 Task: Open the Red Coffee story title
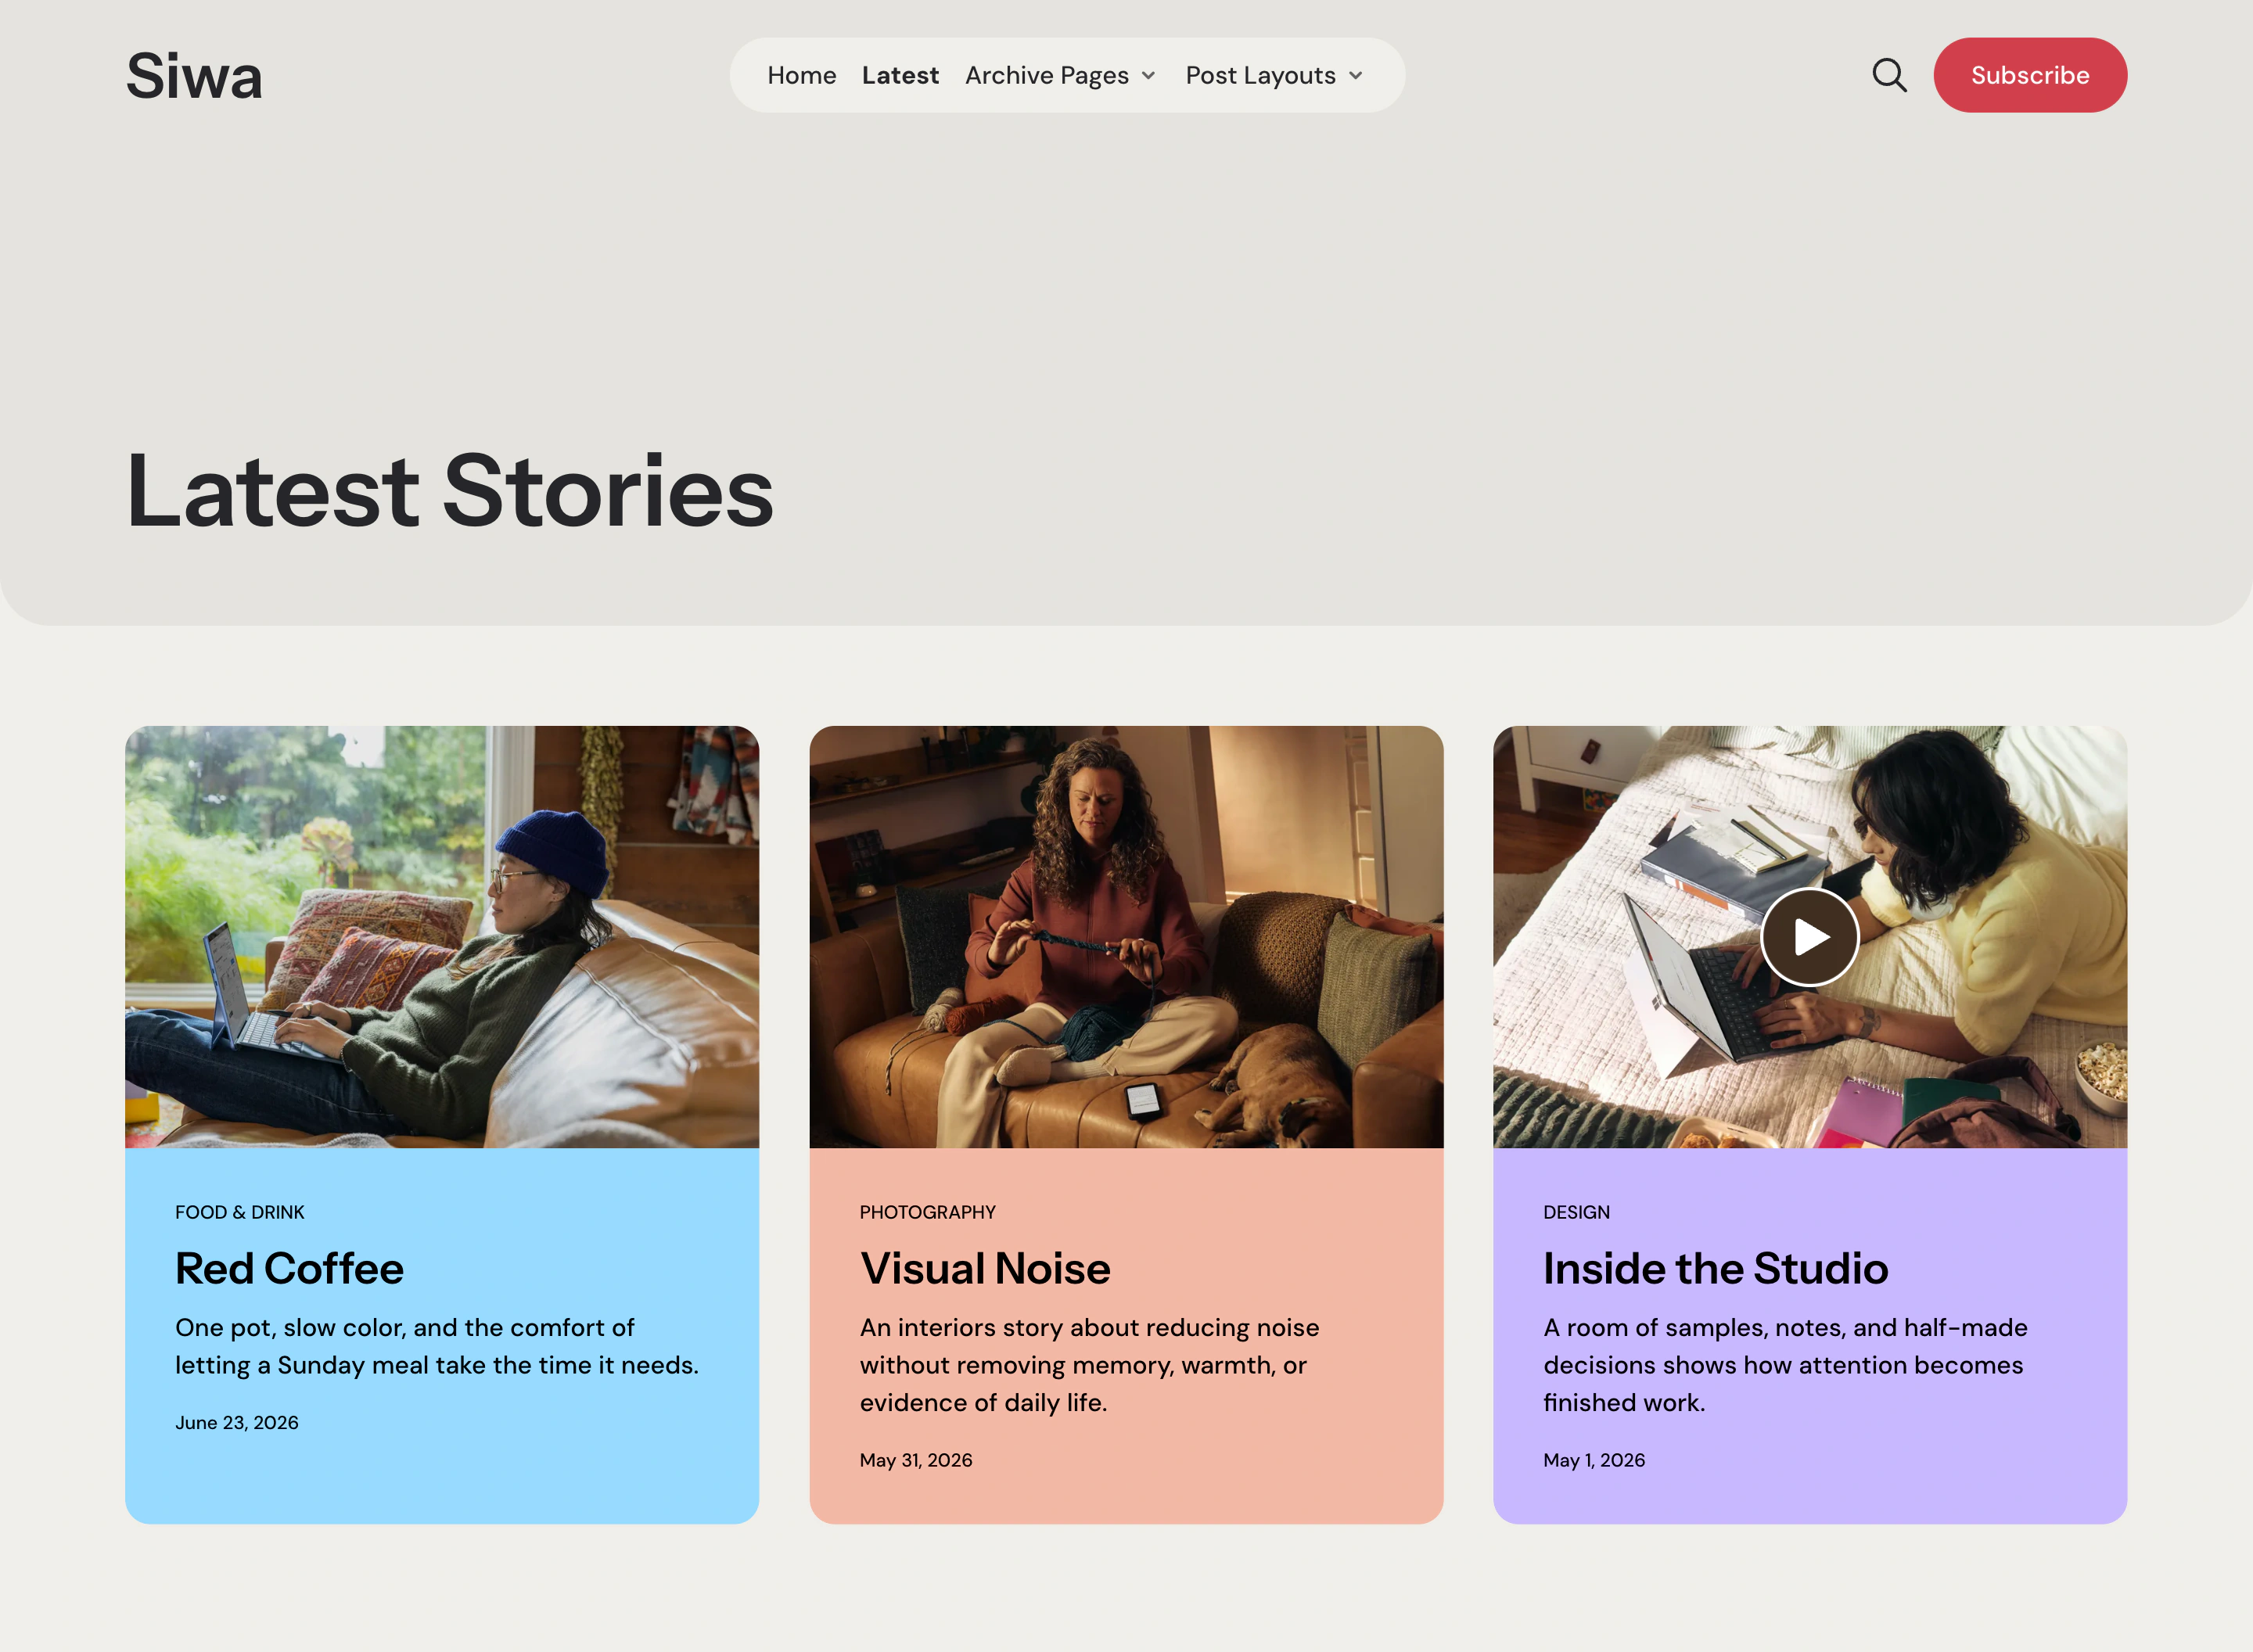pos(289,1268)
